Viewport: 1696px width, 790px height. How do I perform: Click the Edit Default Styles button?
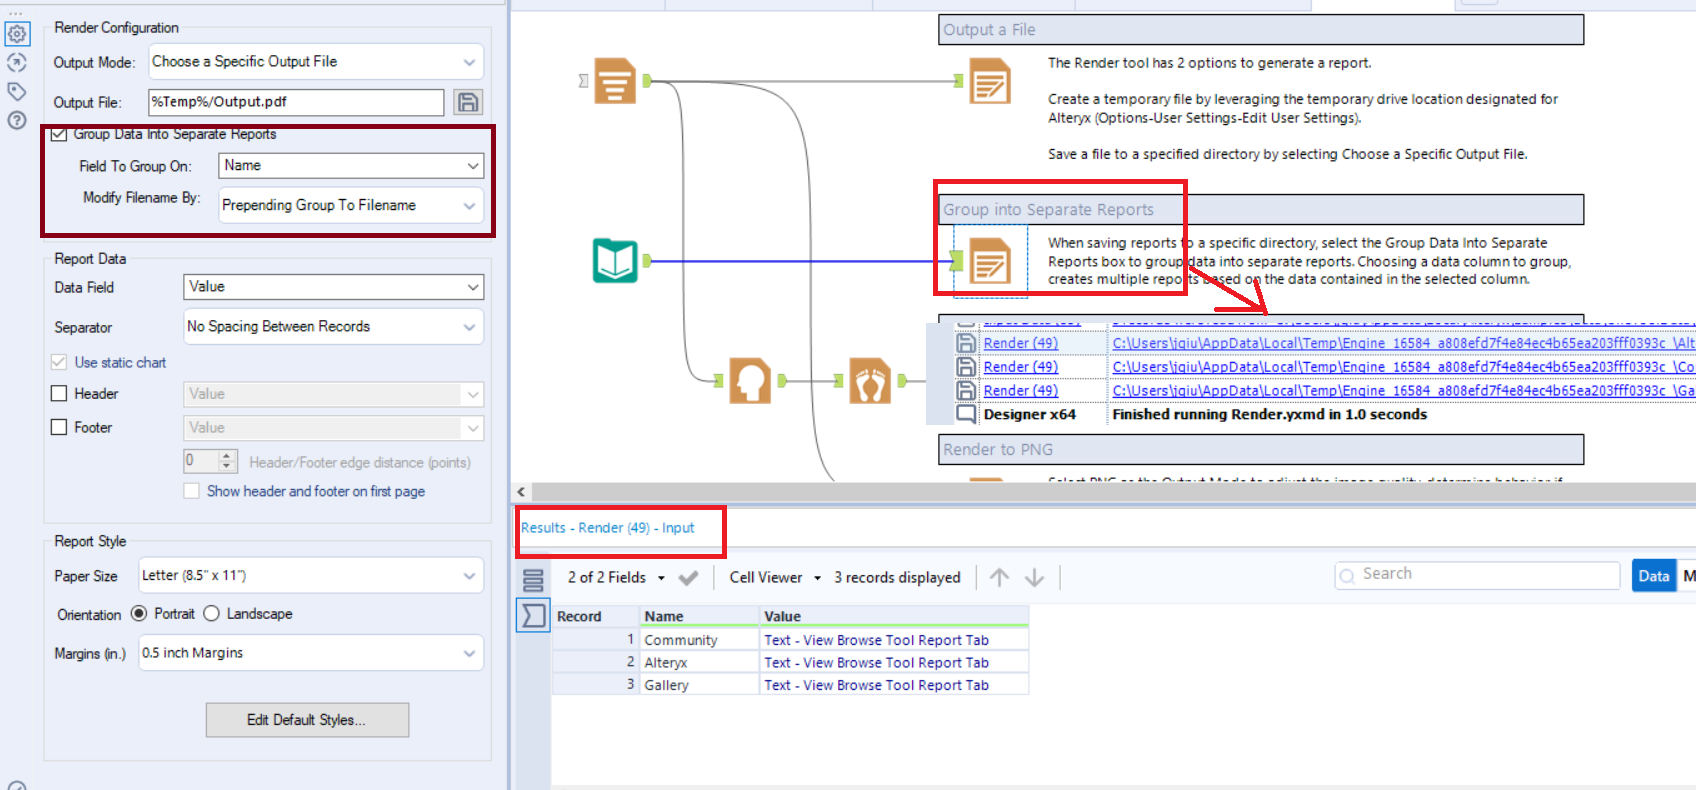click(x=307, y=720)
